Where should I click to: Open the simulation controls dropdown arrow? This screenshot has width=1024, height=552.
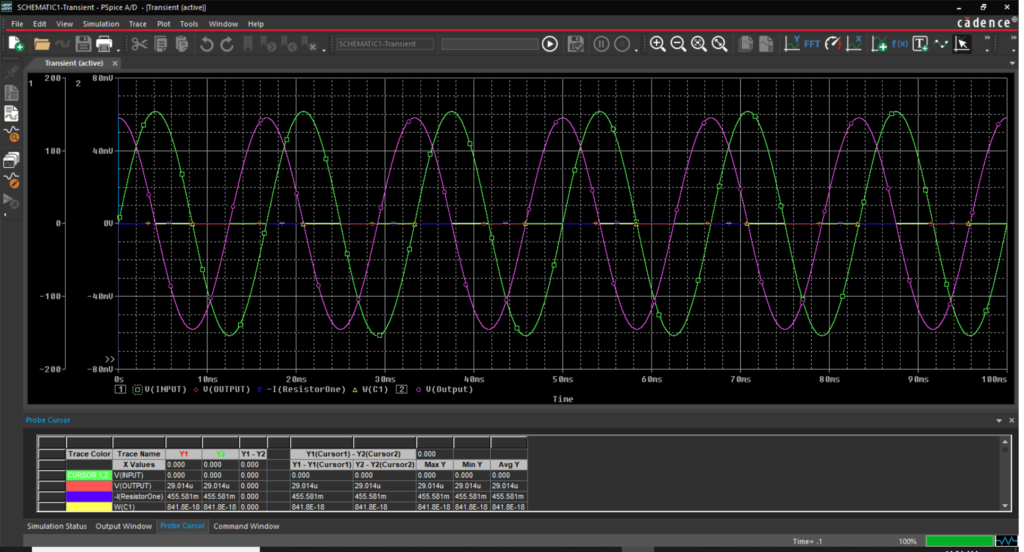(637, 50)
